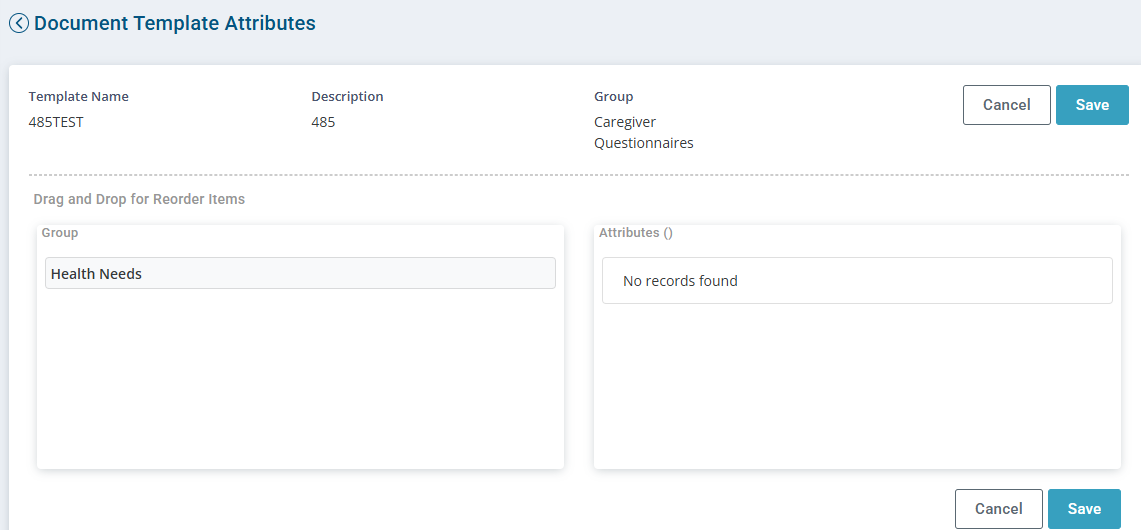The width and height of the screenshot is (1141, 530).
Task: Click the No records found row
Action: (856, 280)
